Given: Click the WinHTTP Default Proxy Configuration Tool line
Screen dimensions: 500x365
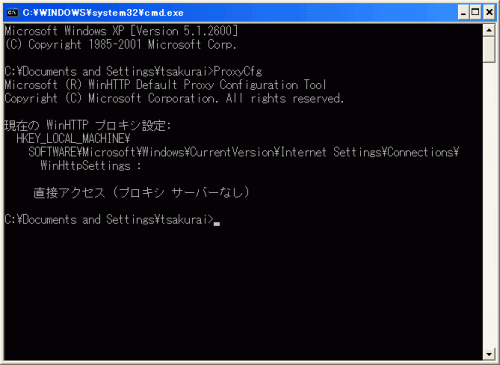Looking at the screenshot, I should (x=165, y=85).
